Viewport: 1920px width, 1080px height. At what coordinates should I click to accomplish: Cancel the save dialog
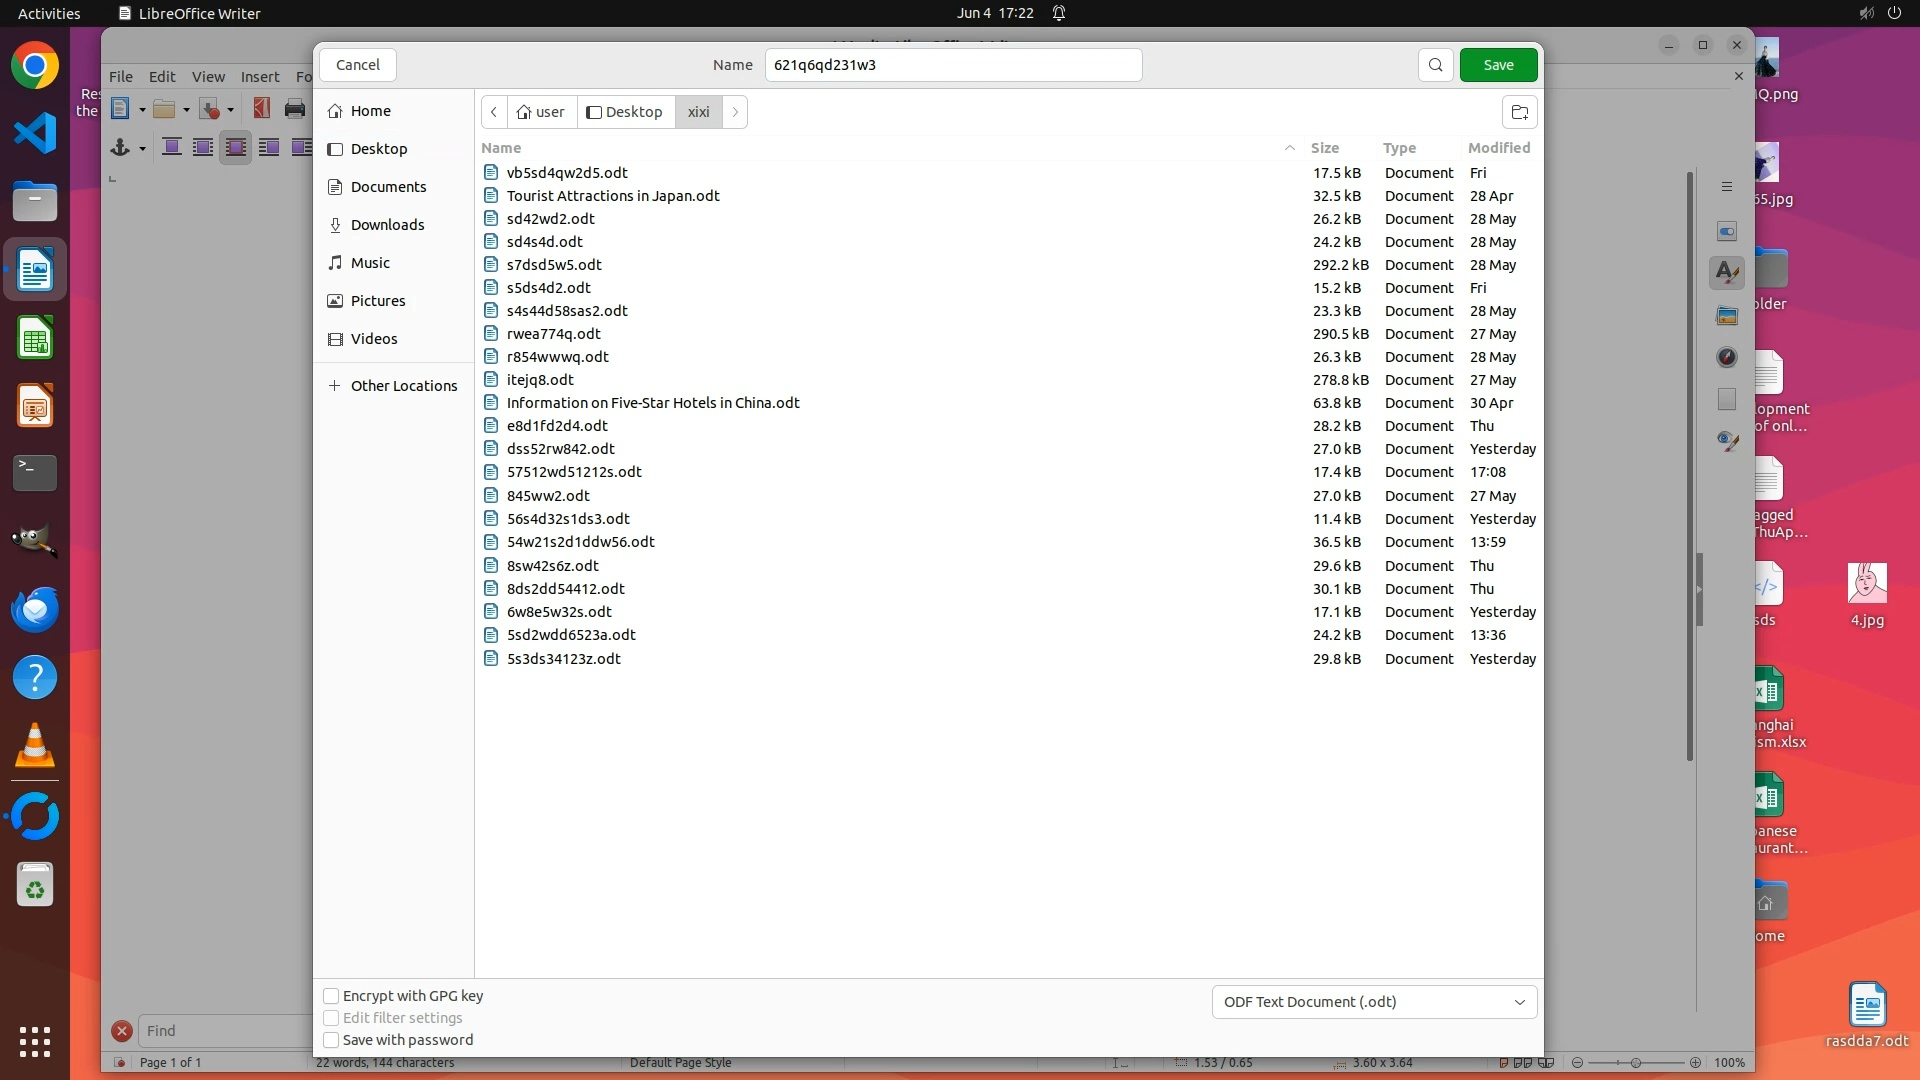(x=357, y=65)
